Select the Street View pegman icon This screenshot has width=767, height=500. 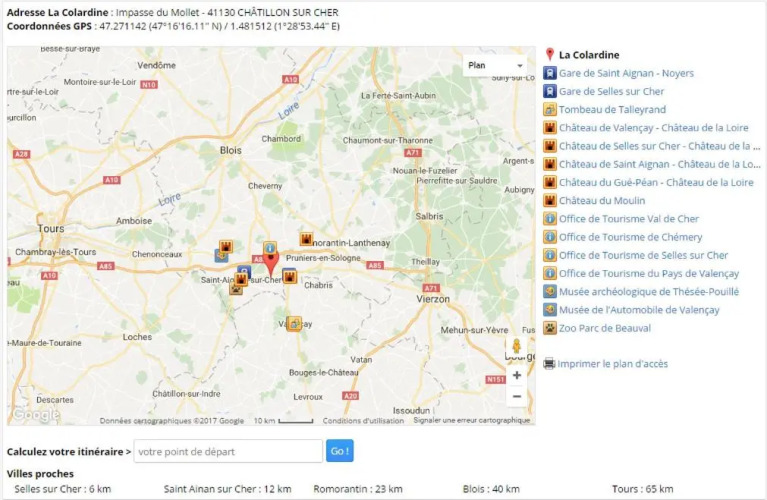point(515,345)
